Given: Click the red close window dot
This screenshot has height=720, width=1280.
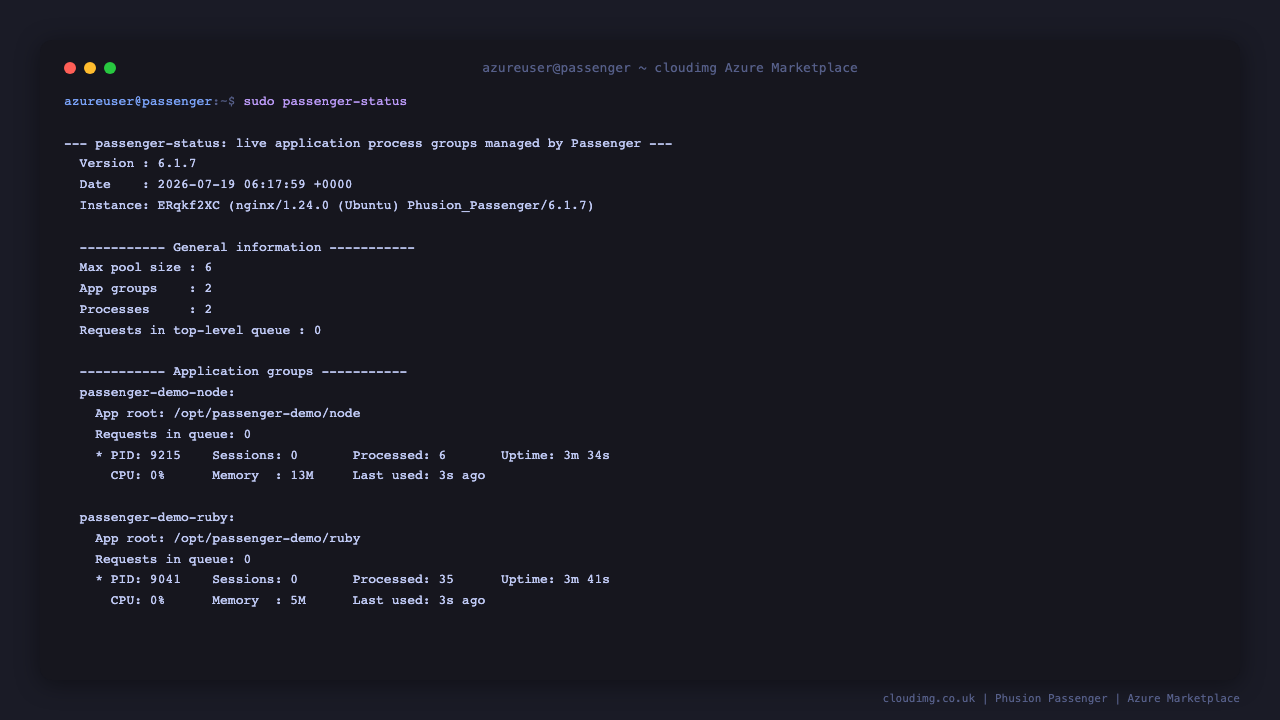Looking at the screenshot, I should tap(70, 68).
